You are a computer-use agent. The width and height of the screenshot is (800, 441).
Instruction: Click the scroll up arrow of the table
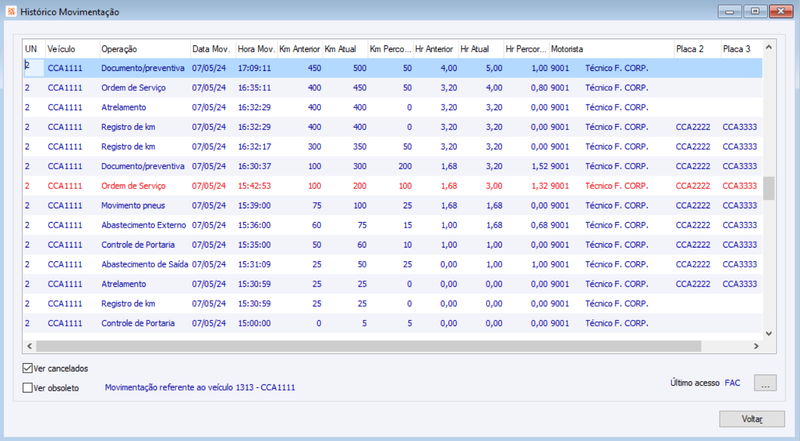(769, 47)
